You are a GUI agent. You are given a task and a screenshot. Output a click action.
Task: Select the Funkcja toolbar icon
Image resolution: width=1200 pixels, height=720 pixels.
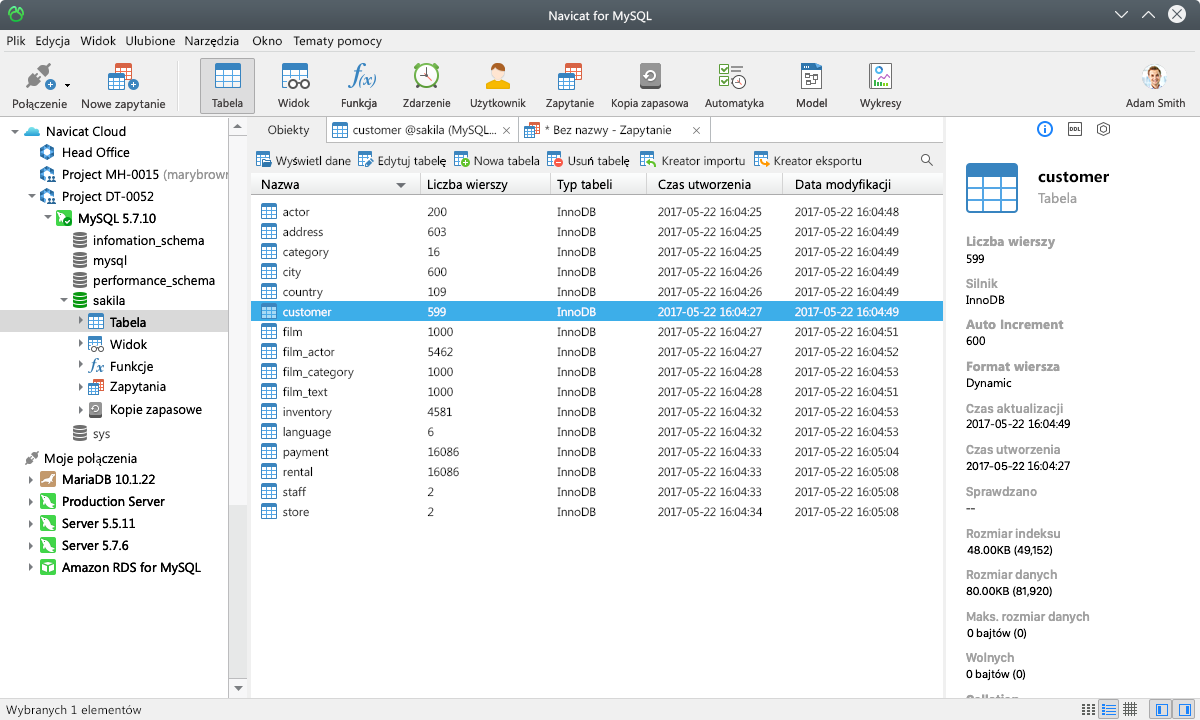point(359,84)
